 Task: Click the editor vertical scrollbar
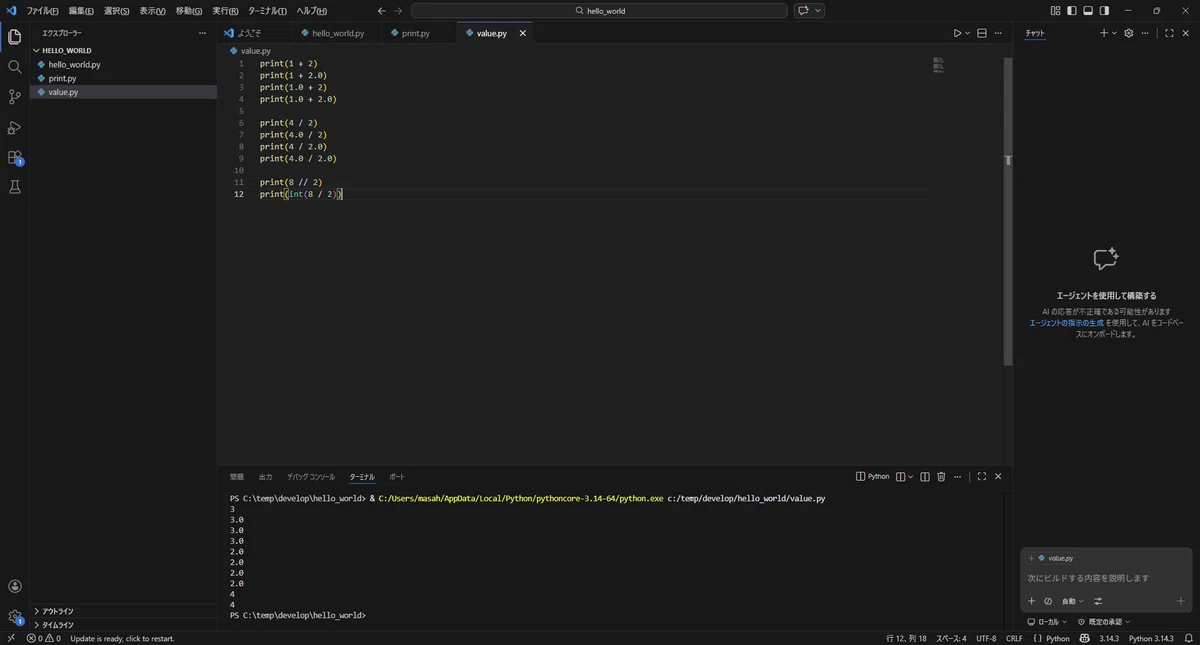tap(1008, 210)
